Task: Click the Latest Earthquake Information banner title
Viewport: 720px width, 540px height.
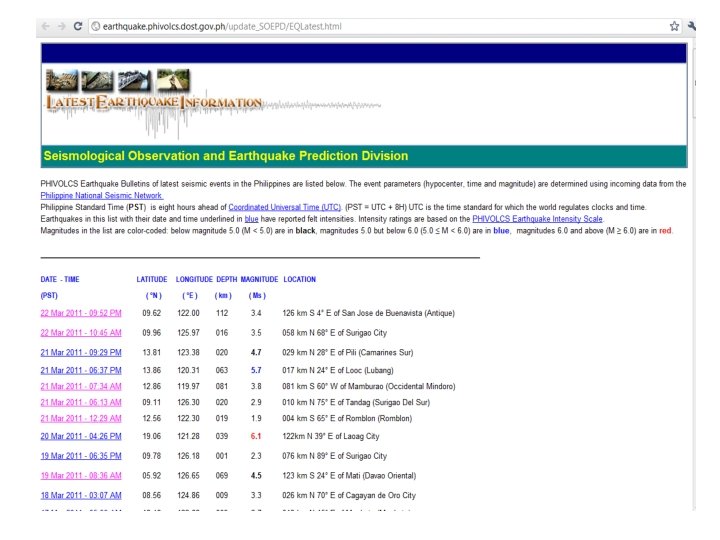Action: 154,102
